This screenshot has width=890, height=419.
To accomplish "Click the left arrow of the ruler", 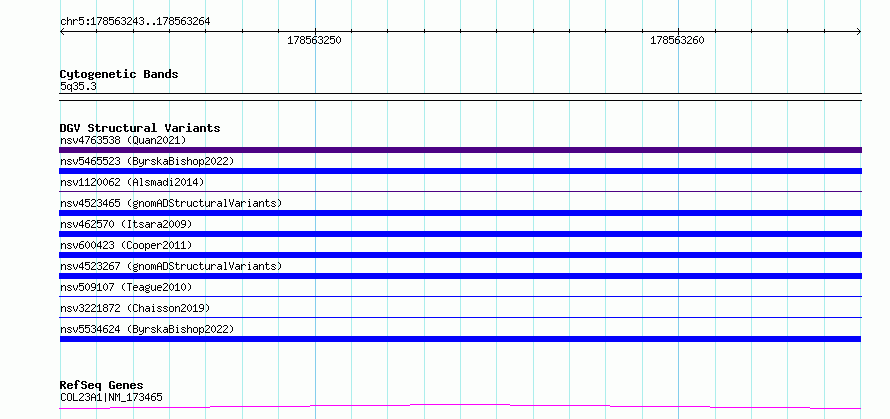I will [x=63, y=32].
